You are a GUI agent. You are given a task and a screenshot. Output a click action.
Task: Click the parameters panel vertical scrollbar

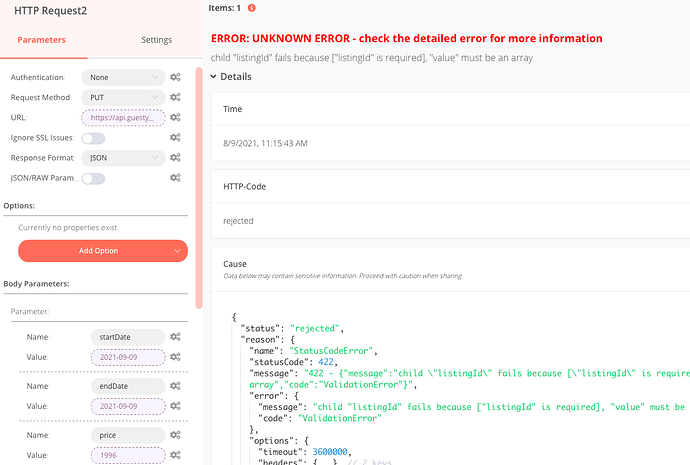[x=198, y=180]
